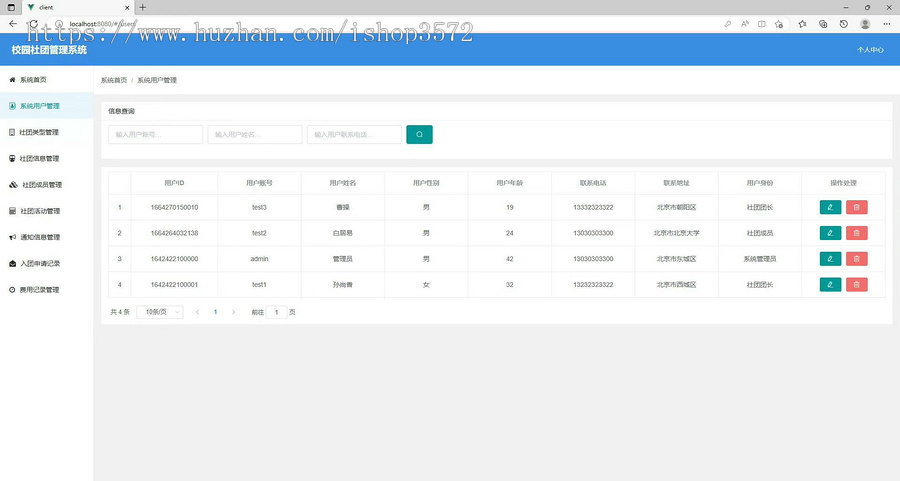The height and width of the screenshot is (481, 900).
Task: Click the admin account cell
Action: [259, 259]
